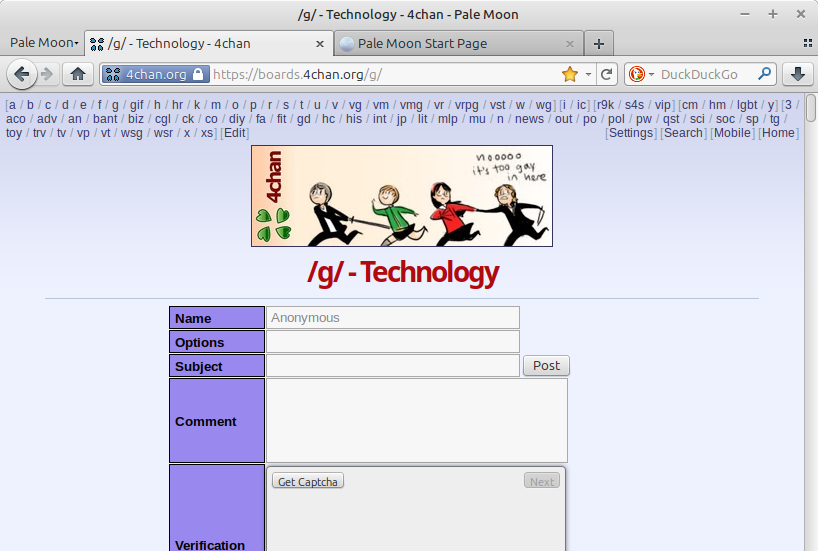
Task: Click the forward navigation arrow
Action: pyautogui.click(x=47, y=74)
